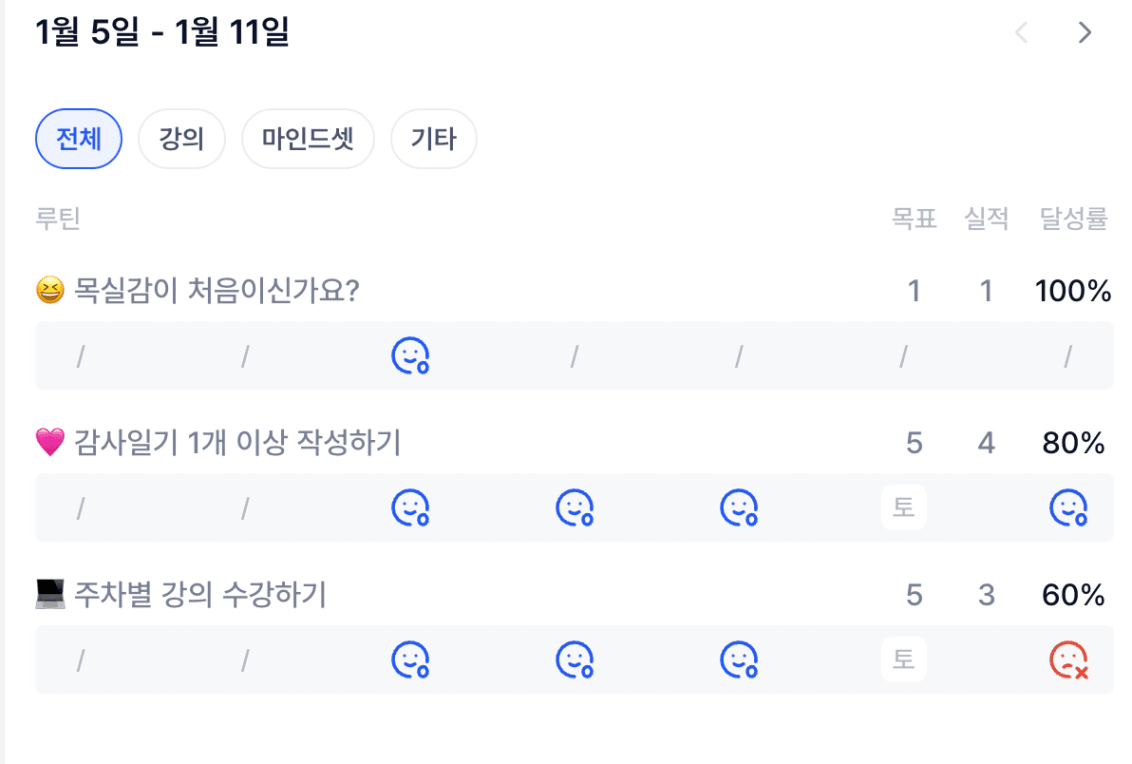Open the 목실감이 처음이신가요? routine title
1132x764 pixels.
pos(216,291)
